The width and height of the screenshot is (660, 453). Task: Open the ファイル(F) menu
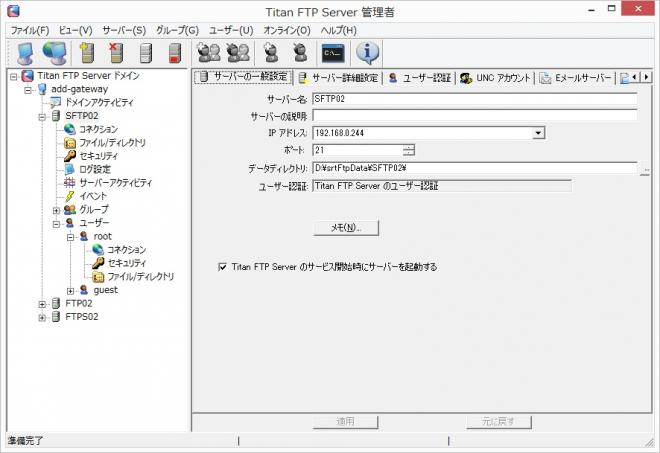point(30,30)
